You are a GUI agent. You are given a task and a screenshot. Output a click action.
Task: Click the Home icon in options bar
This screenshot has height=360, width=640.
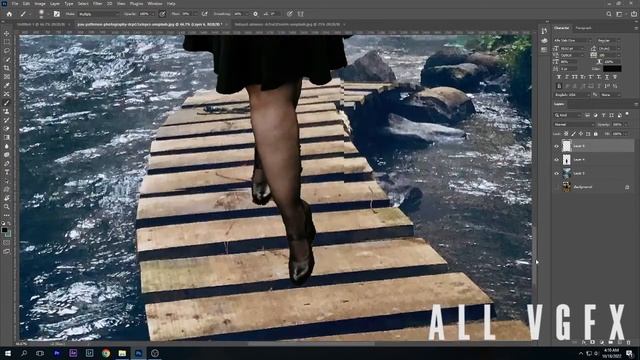click(x=9, y=14)
